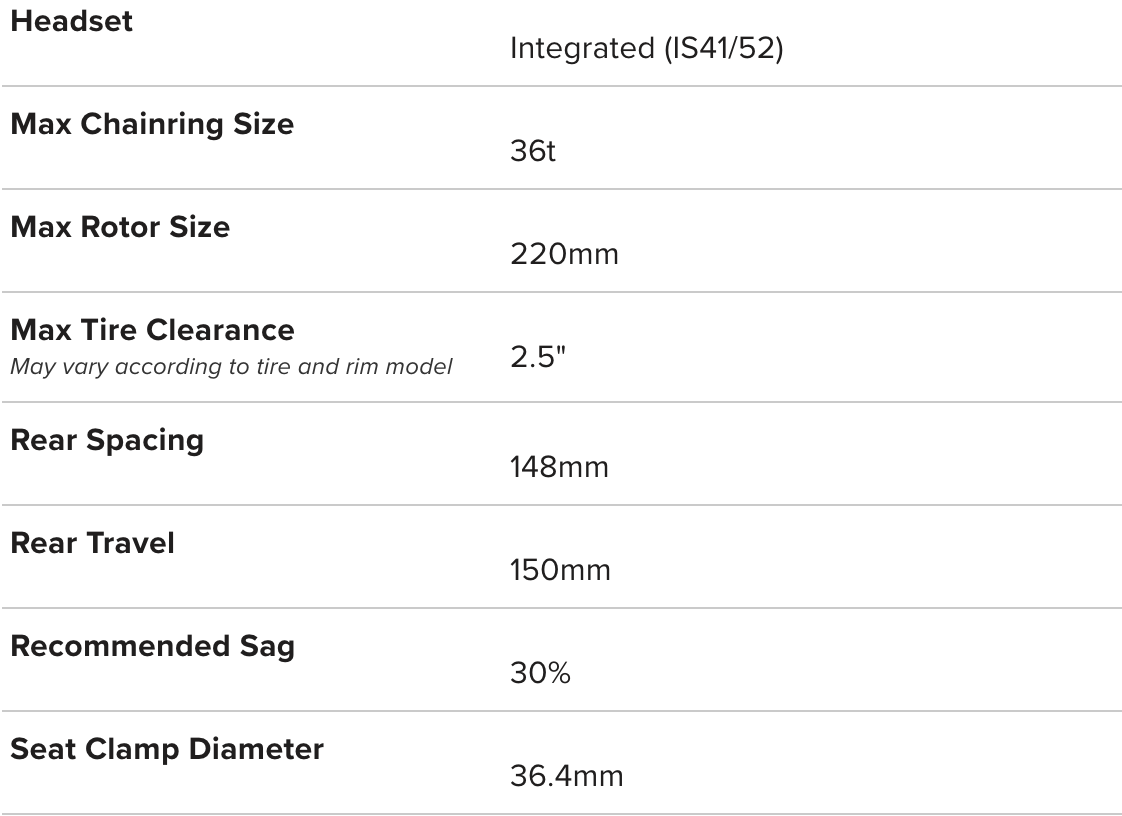Click the Max Chainring Size label
This screenshot has width=1122, height=816.
coord(152,125)
